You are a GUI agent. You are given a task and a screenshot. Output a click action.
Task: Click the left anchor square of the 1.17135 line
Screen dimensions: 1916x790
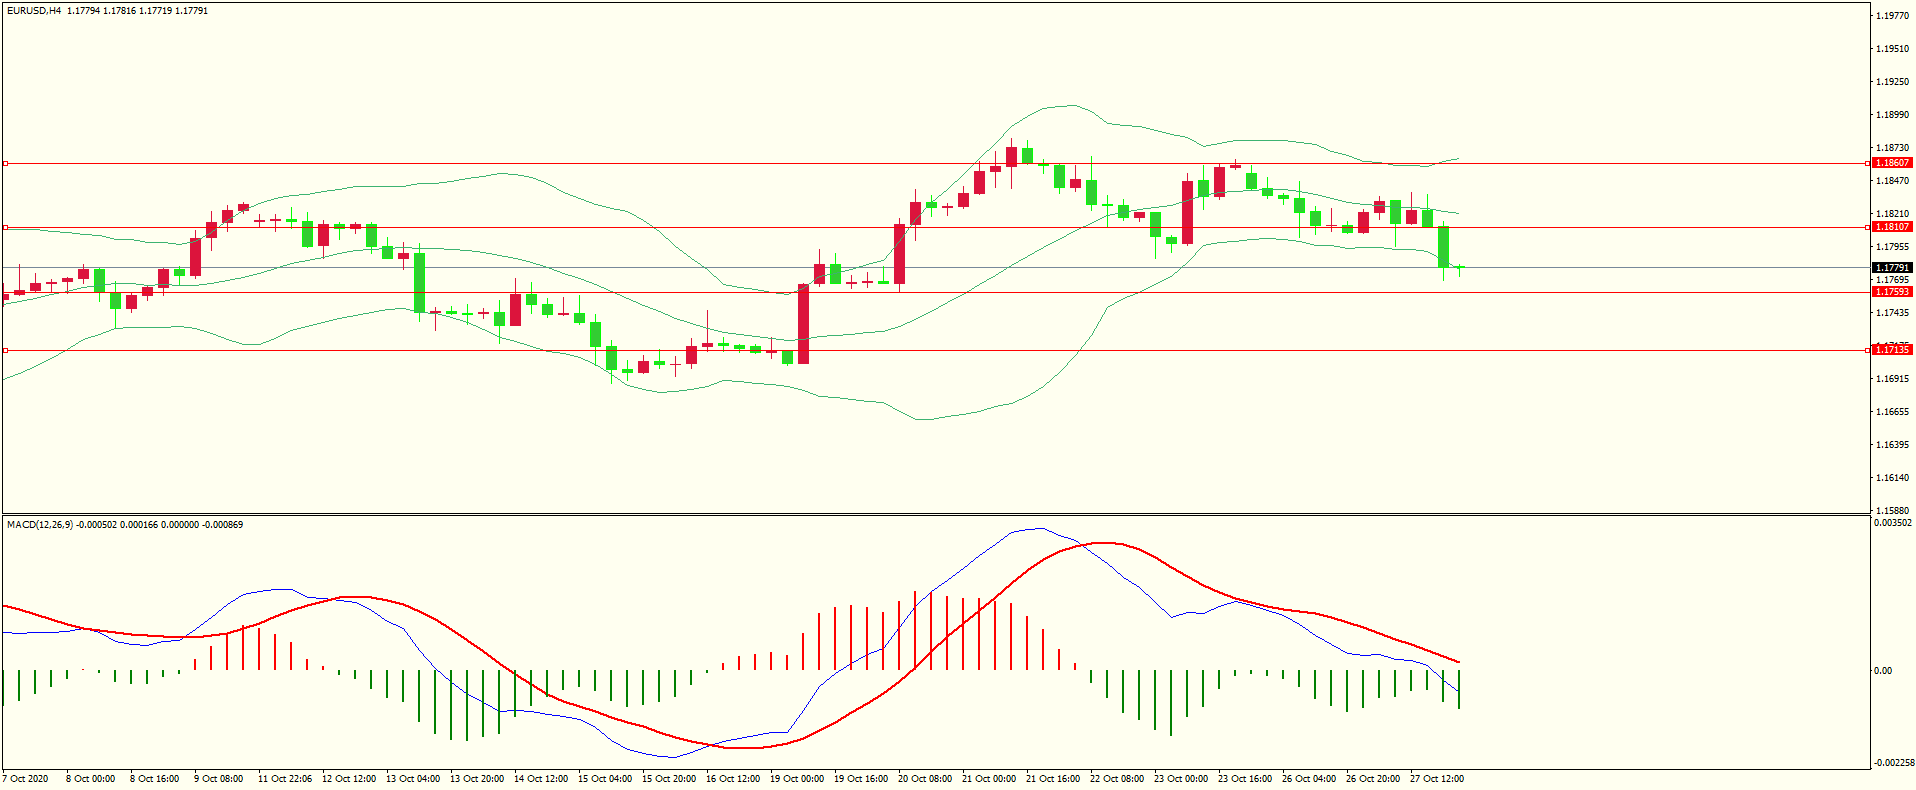click(5, 350)
